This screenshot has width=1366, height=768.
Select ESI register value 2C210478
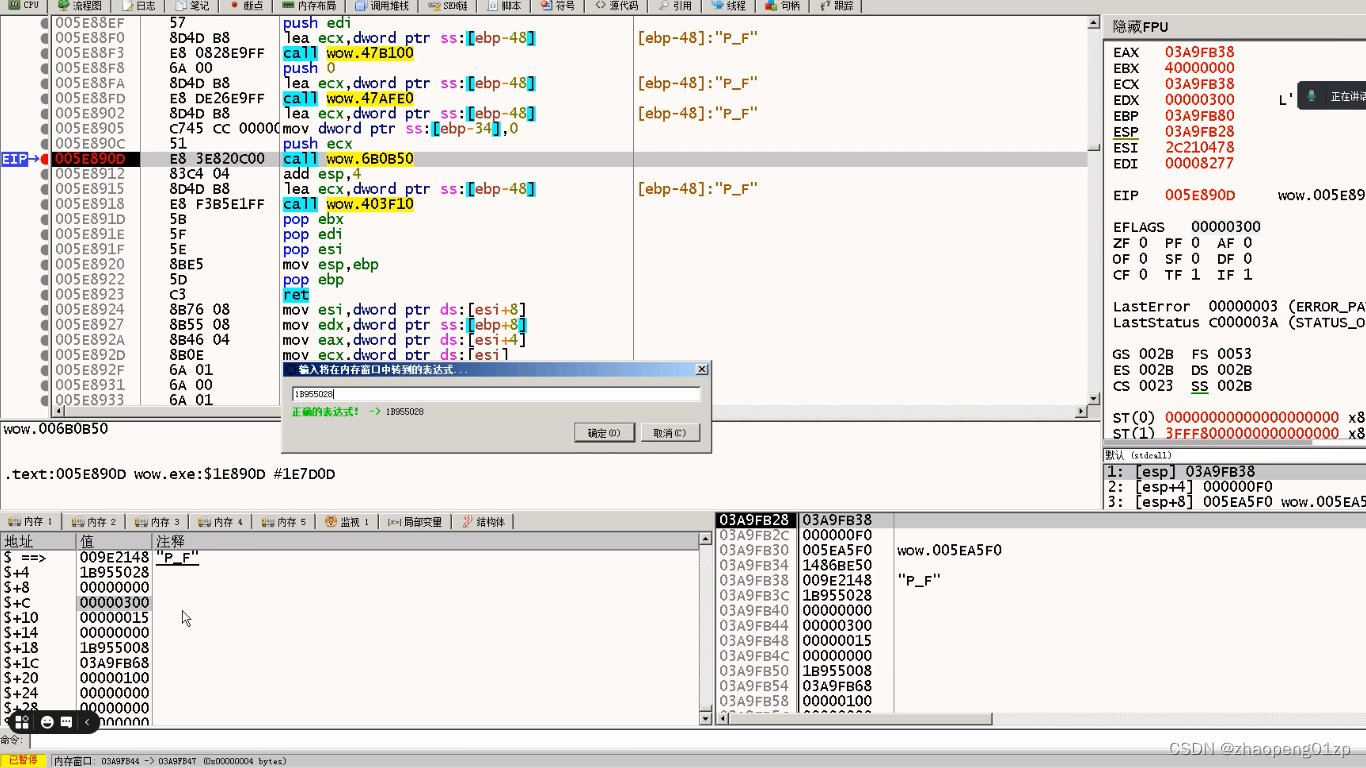click(x=1199, y=148)
